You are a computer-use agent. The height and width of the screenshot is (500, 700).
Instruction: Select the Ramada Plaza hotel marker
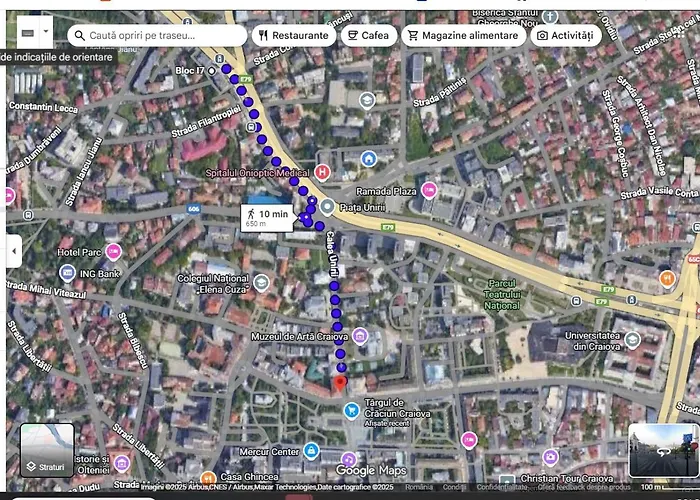pos(429,190)
